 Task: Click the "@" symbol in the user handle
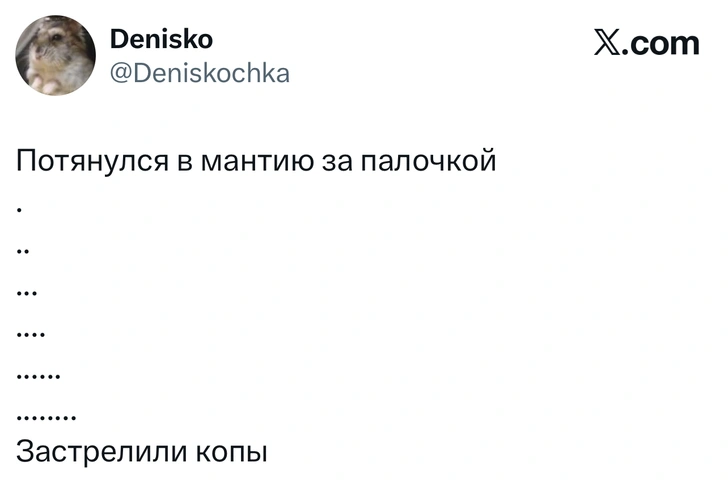[118, 73]
